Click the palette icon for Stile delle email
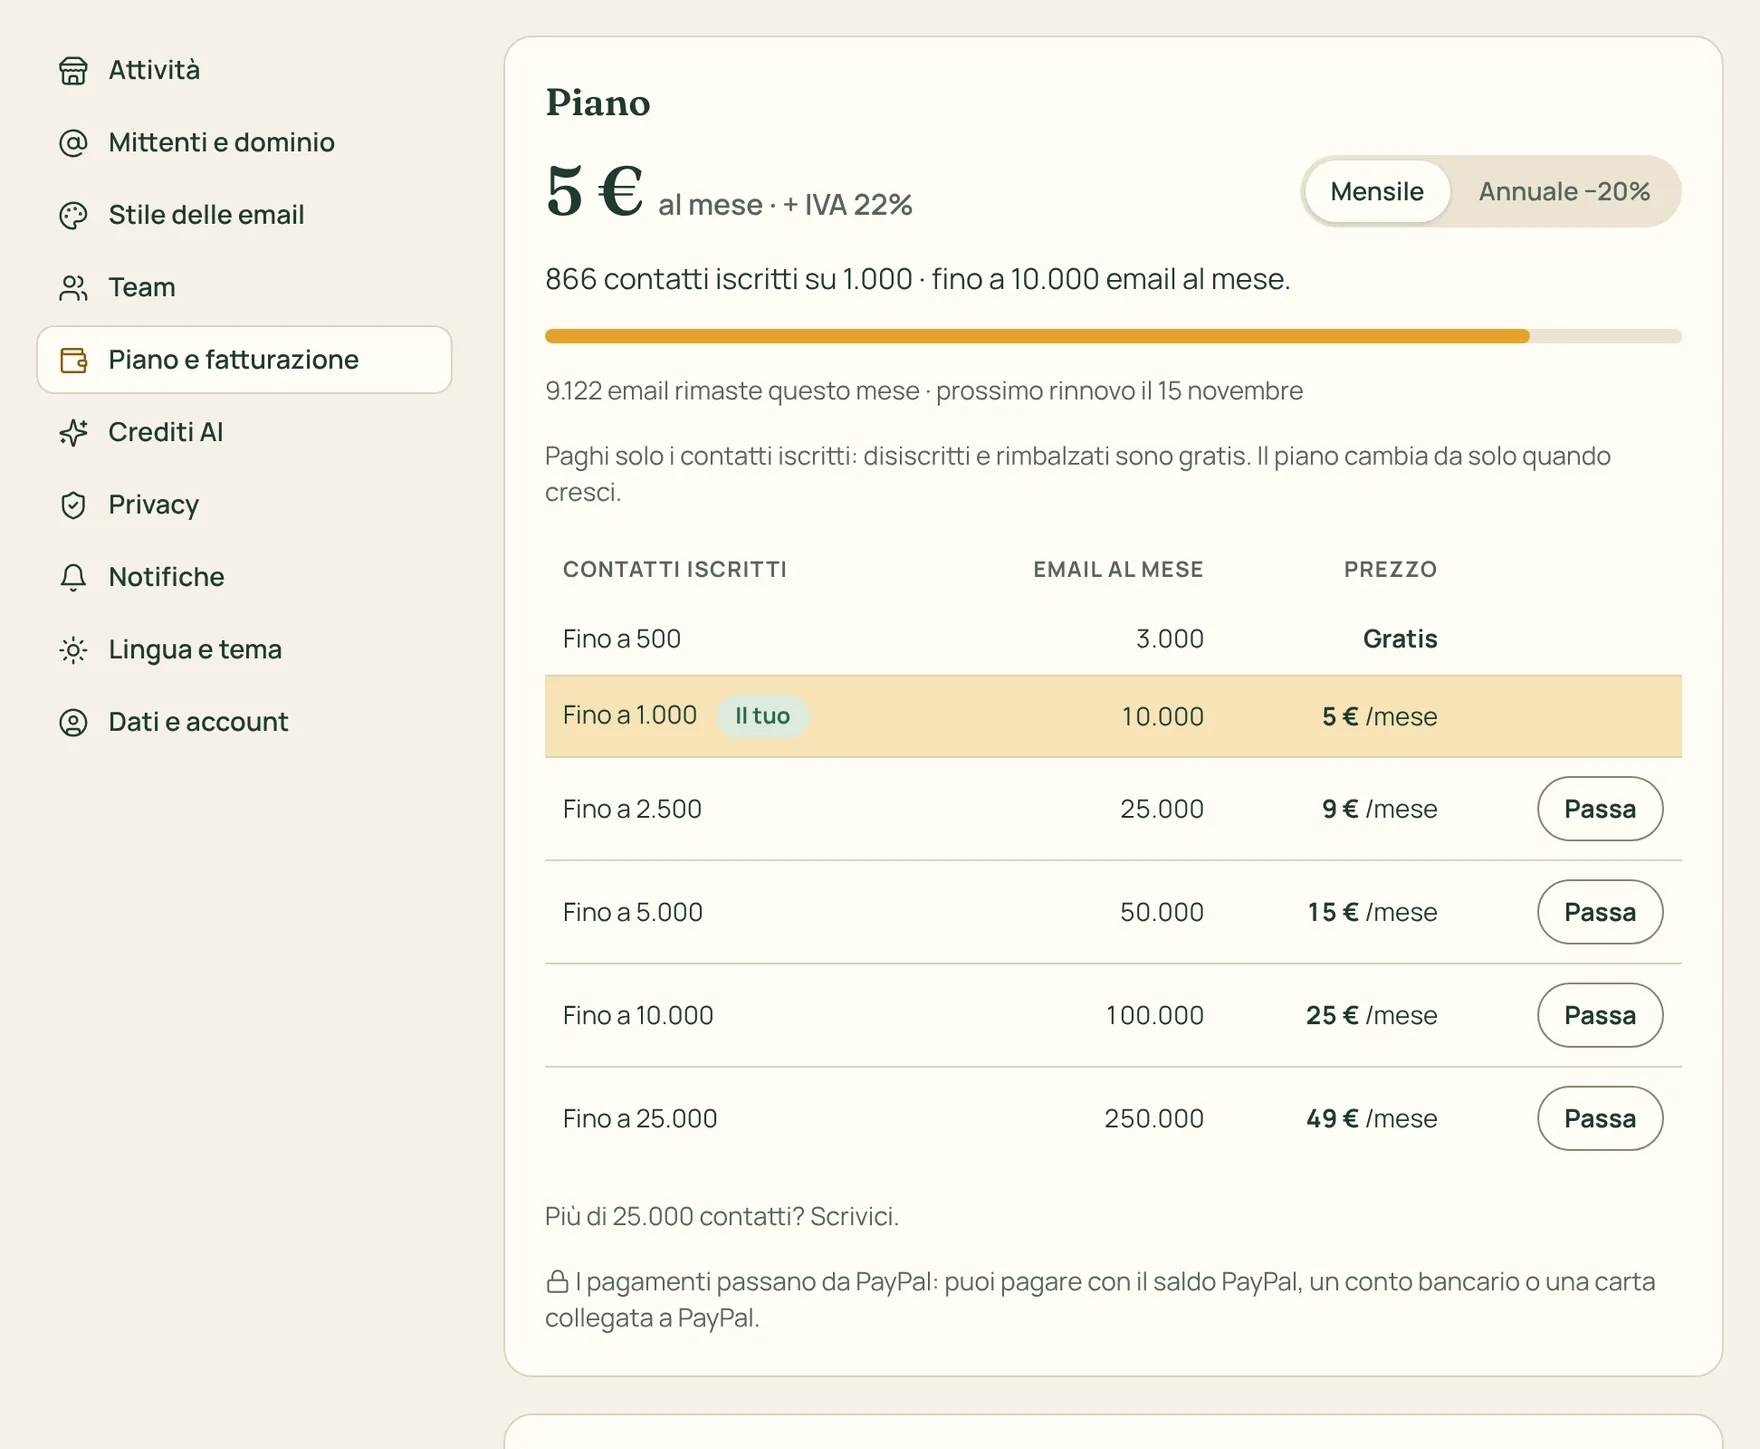This screenshot has height=1449, width=1760. click(73, 215)
